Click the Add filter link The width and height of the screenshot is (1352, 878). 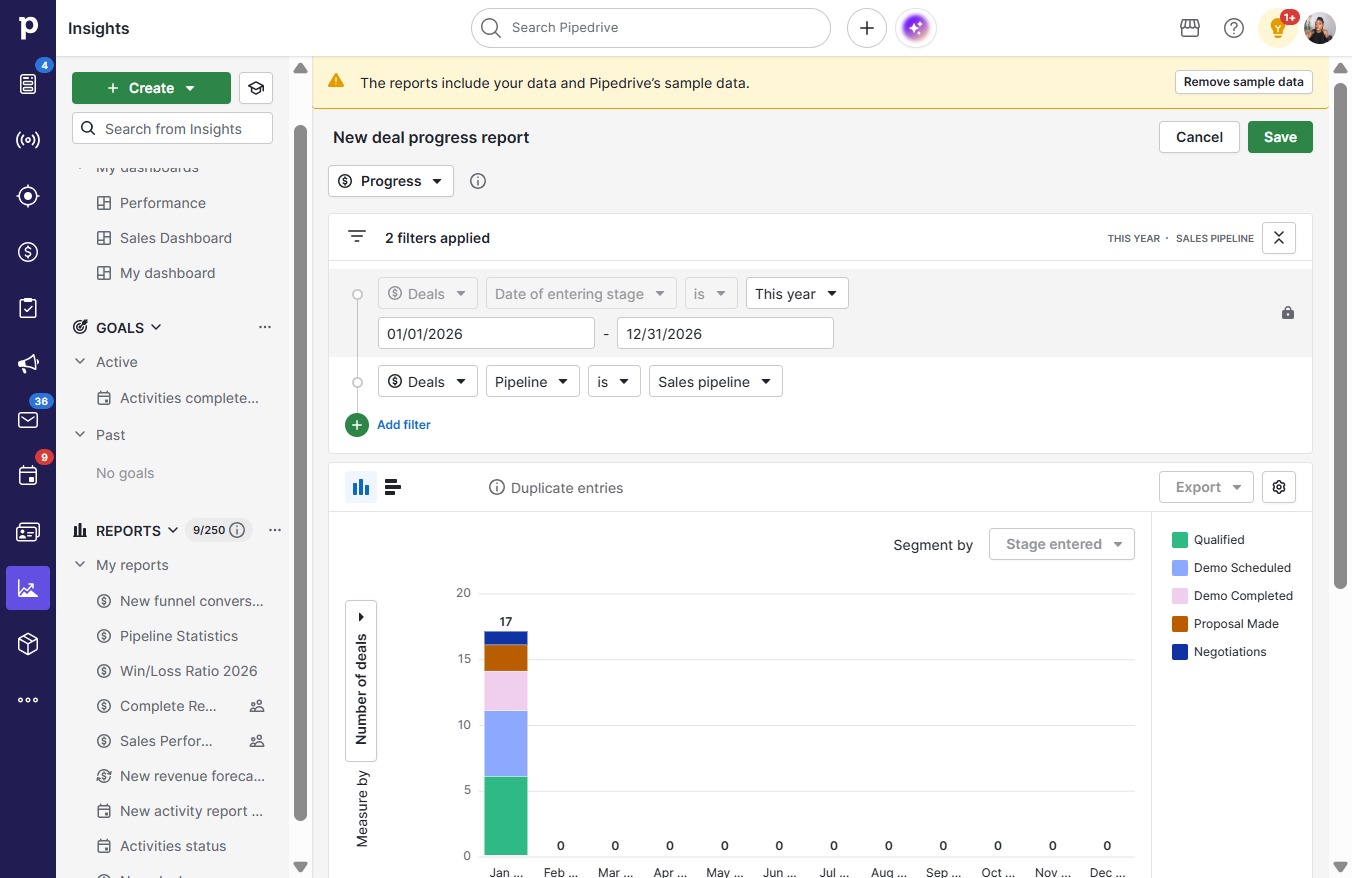[404, 425]
